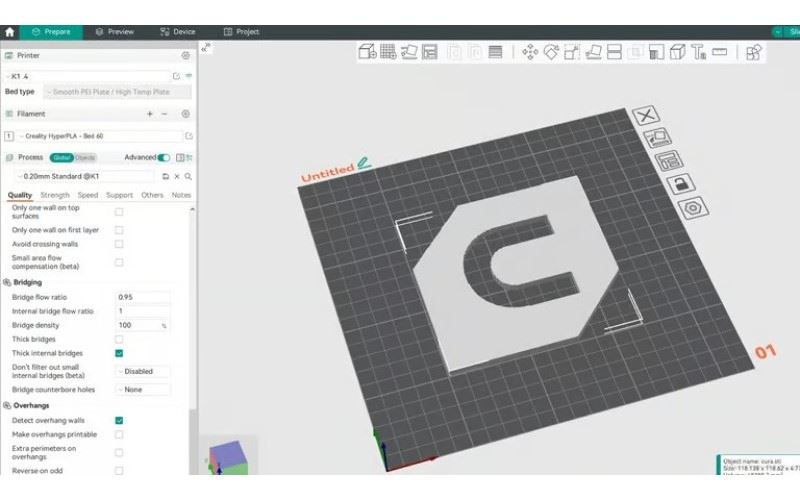This screenshot has height=500, width=800.
Task: Switch to the Preview tab
Action: (115, 32)
